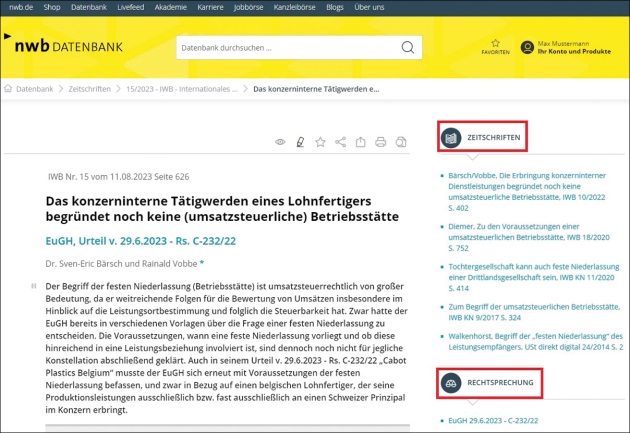Click the export upload icon
630x433 pixels.
pos(360,142)
